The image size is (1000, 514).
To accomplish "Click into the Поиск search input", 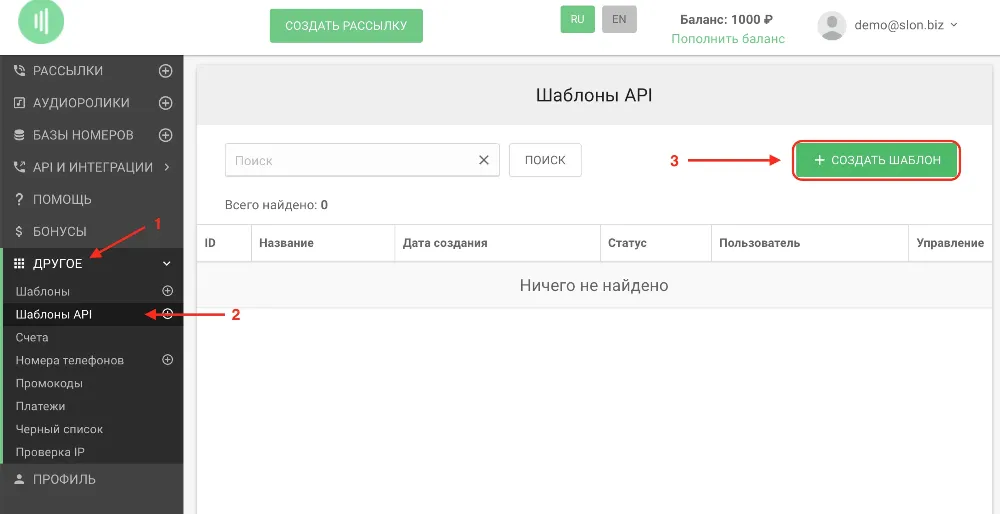I will [350, 160].
